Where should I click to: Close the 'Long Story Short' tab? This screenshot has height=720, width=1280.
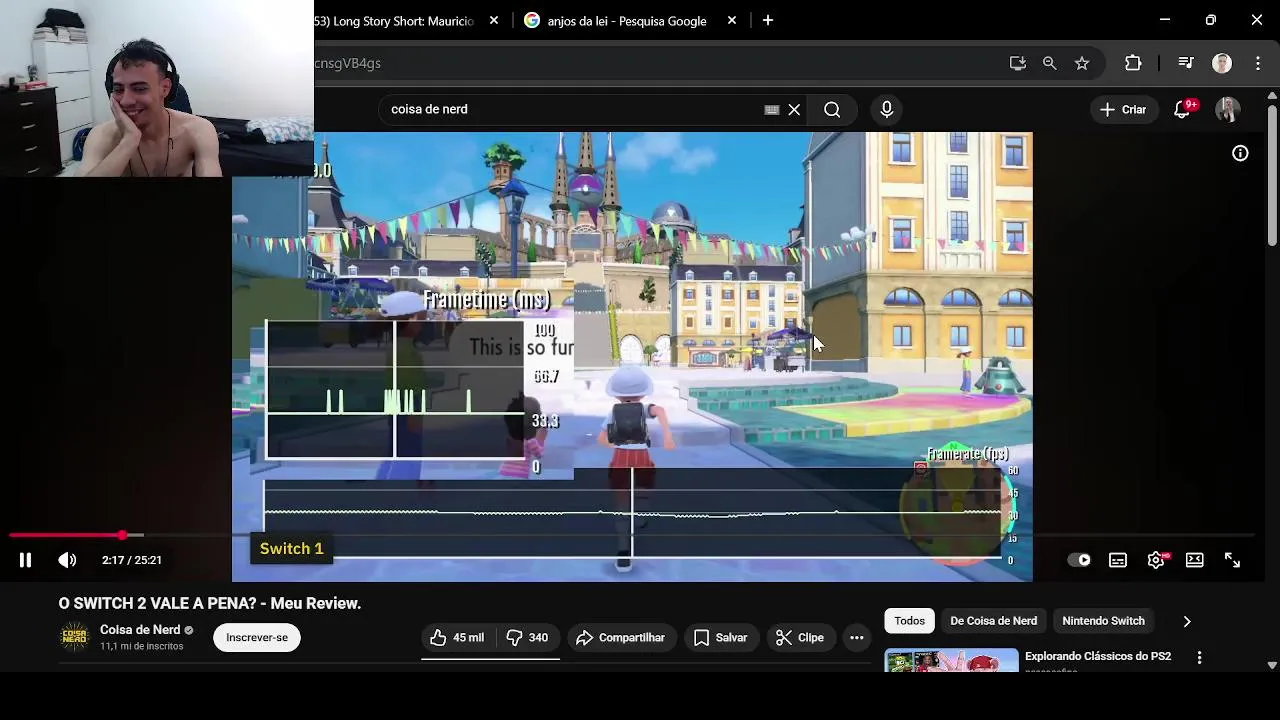[x=494, y=20]
